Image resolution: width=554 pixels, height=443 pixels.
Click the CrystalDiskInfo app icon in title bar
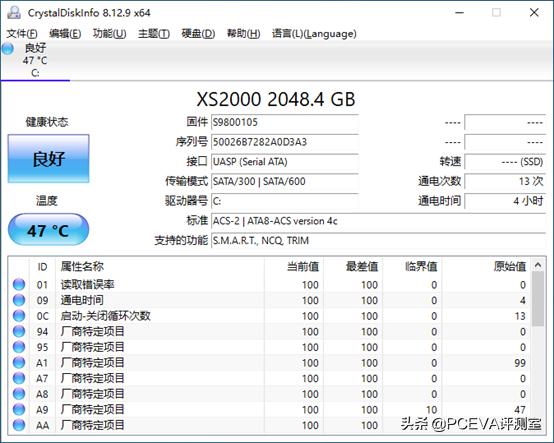point(14,13)
